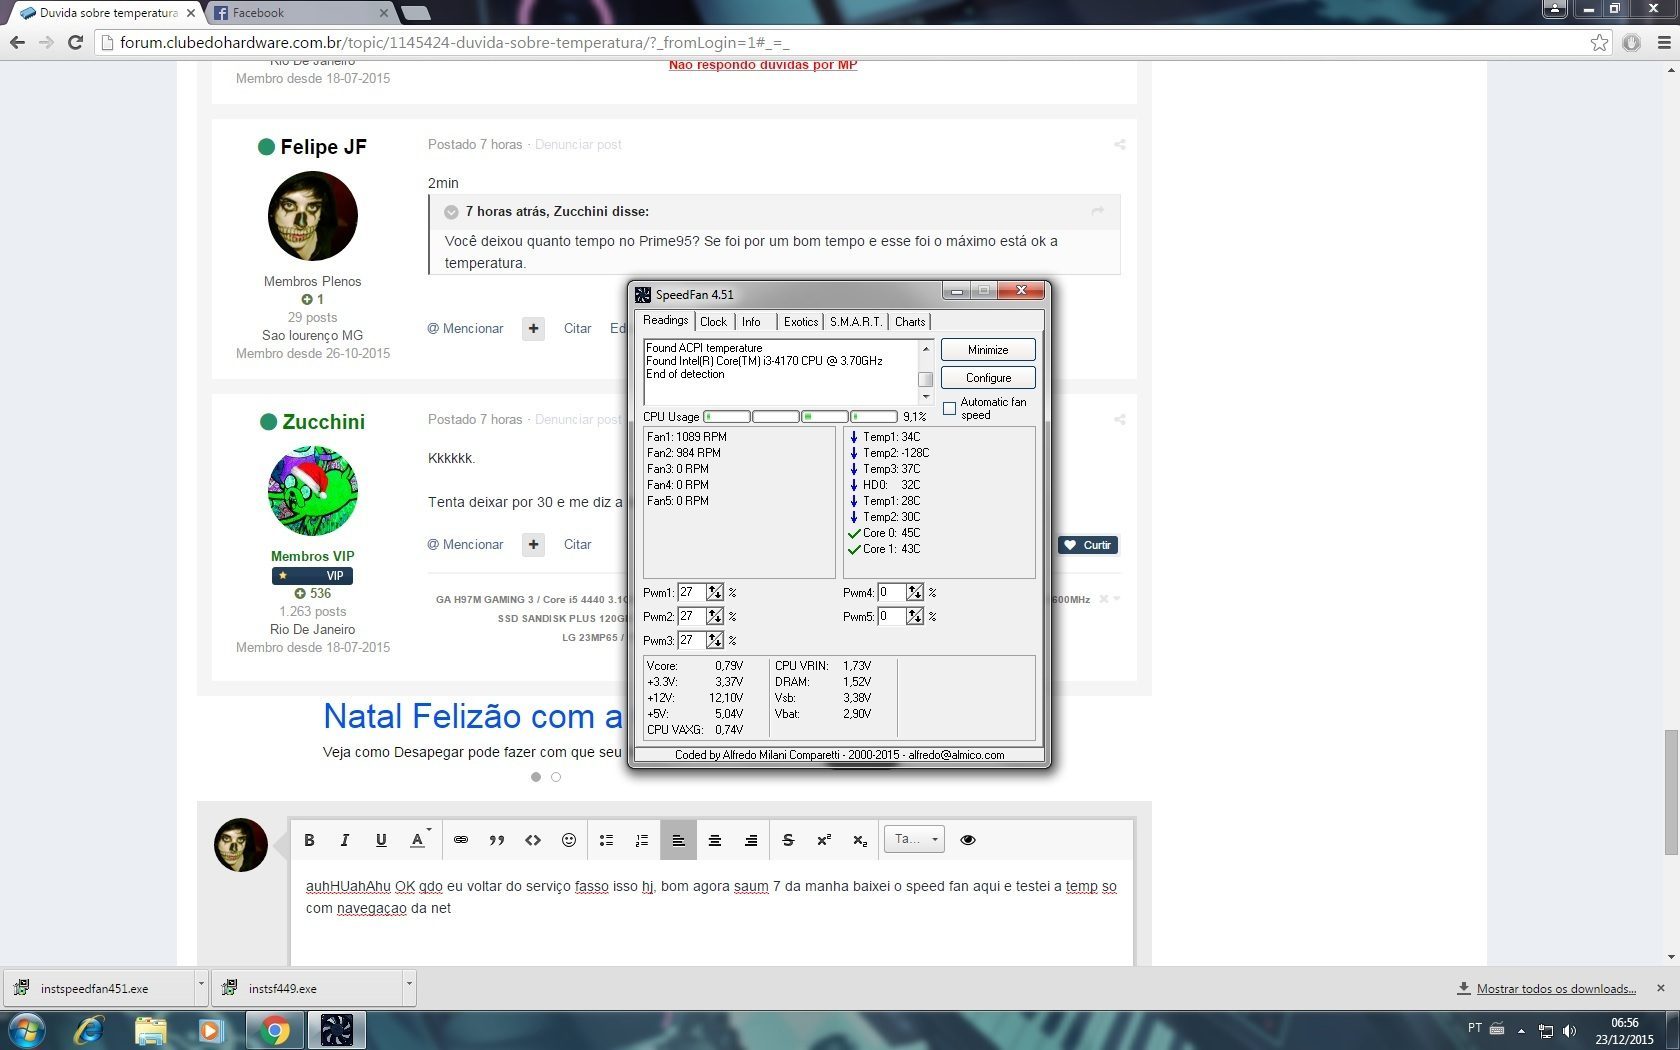Go back to the previous page
This screenshot has width=1680, height=1050.
tap(17, 42)
